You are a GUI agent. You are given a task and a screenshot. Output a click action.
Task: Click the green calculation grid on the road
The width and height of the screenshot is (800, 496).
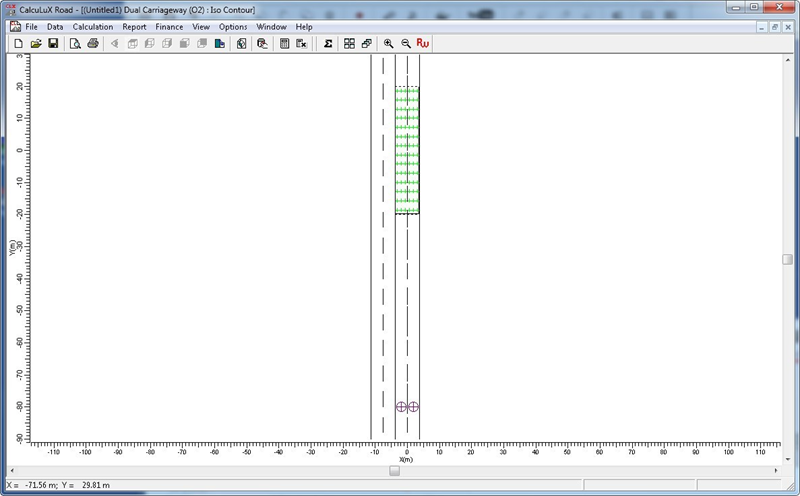coord(407,150)
